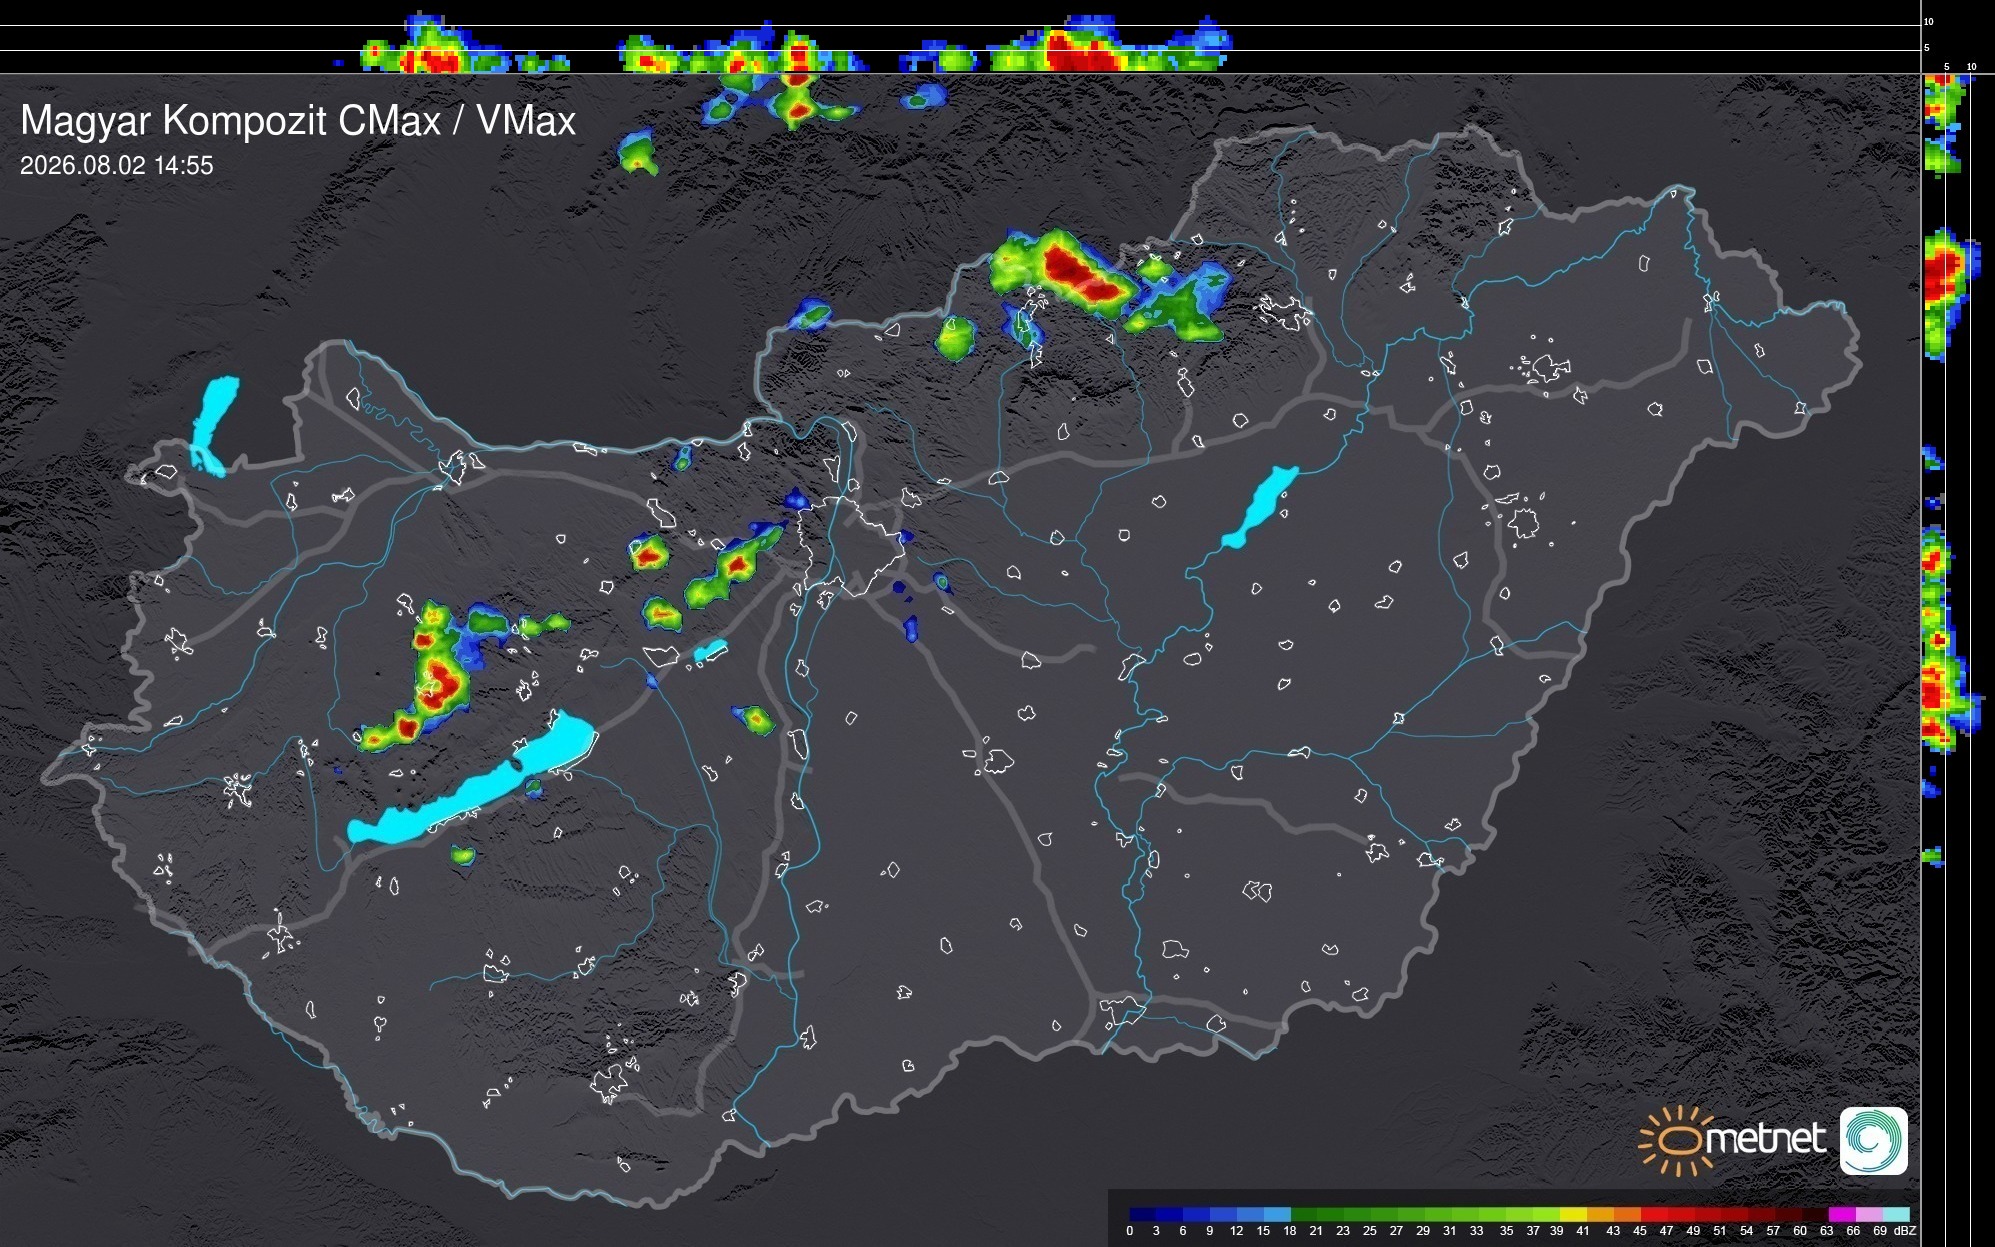Click the legend value '54'
The image size is (1995, 1247).
1746,1231
